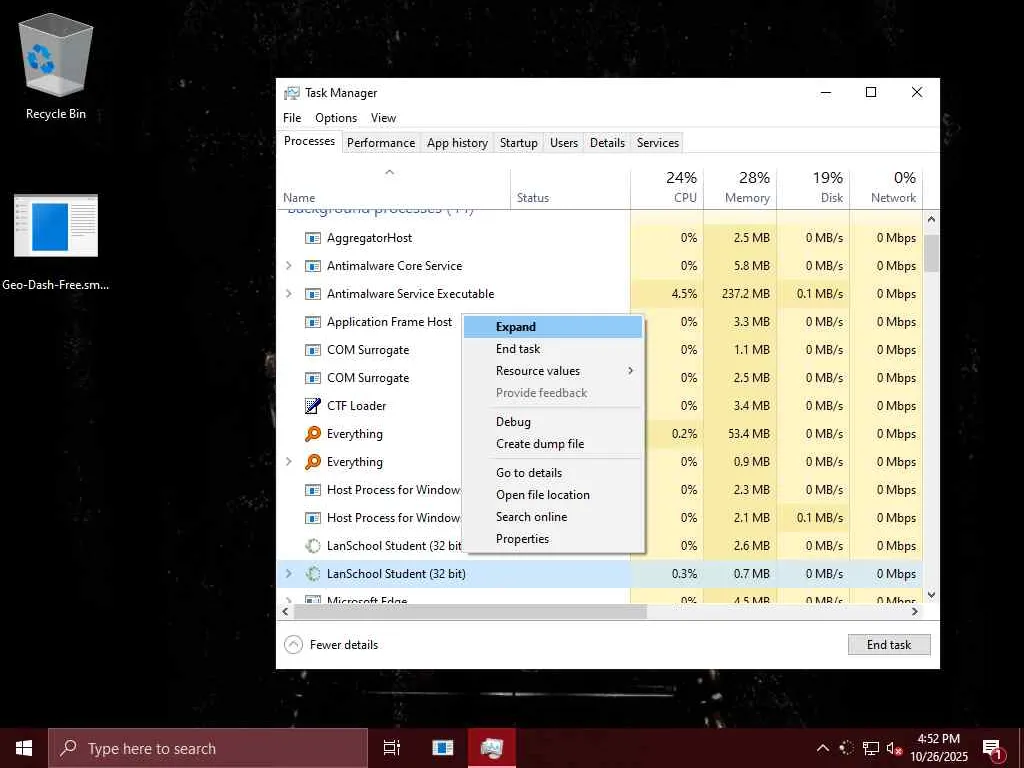Click the Application Frame Host process icon
Screen dimensions: 1024x768
[313, 322]
